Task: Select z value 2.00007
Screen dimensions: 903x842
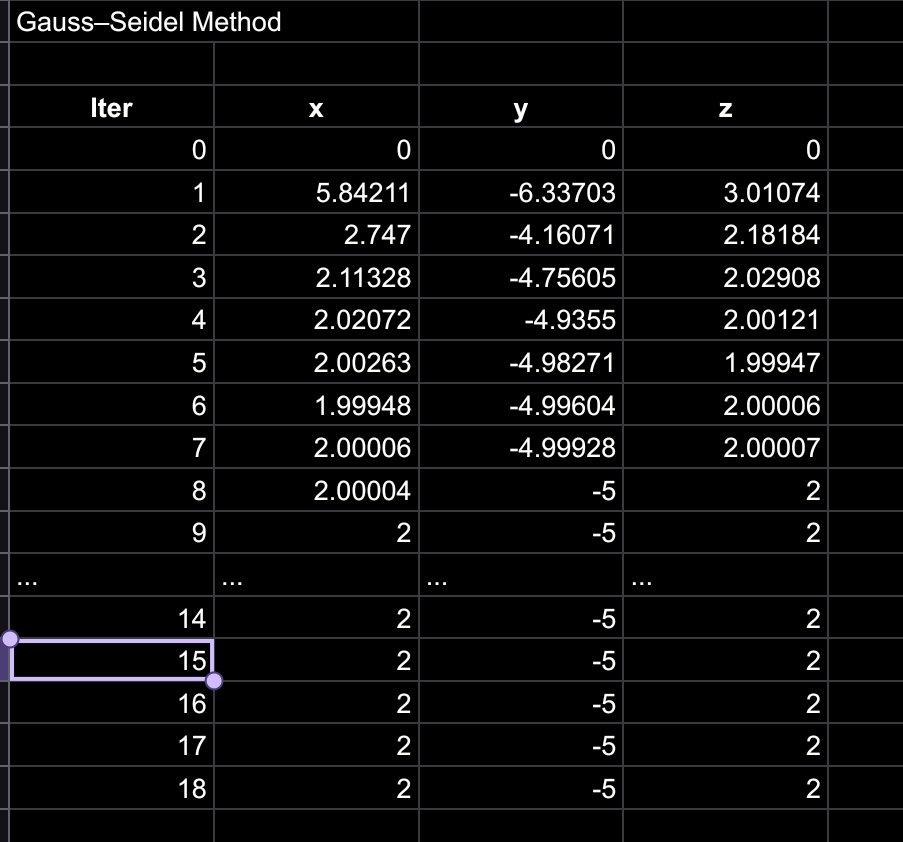Action: [726, 447]
